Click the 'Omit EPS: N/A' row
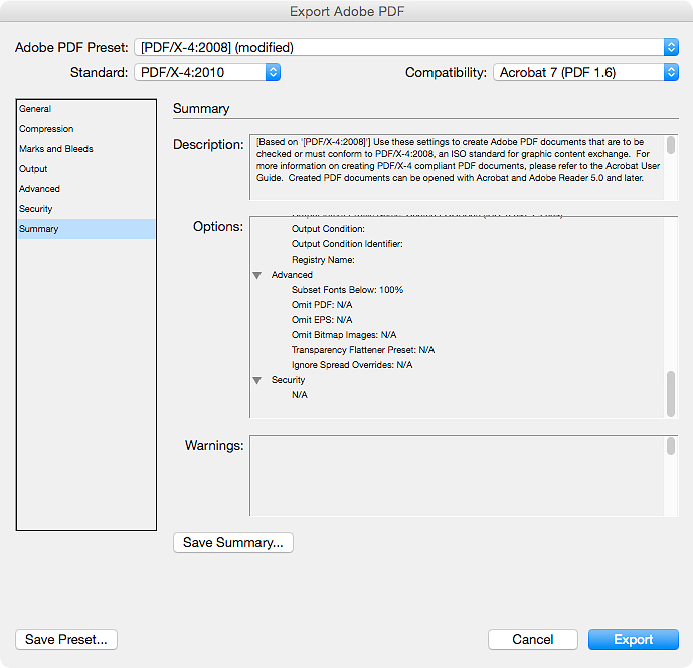The width and height of the screenshot is (693, 668). [x=322, y=320]
